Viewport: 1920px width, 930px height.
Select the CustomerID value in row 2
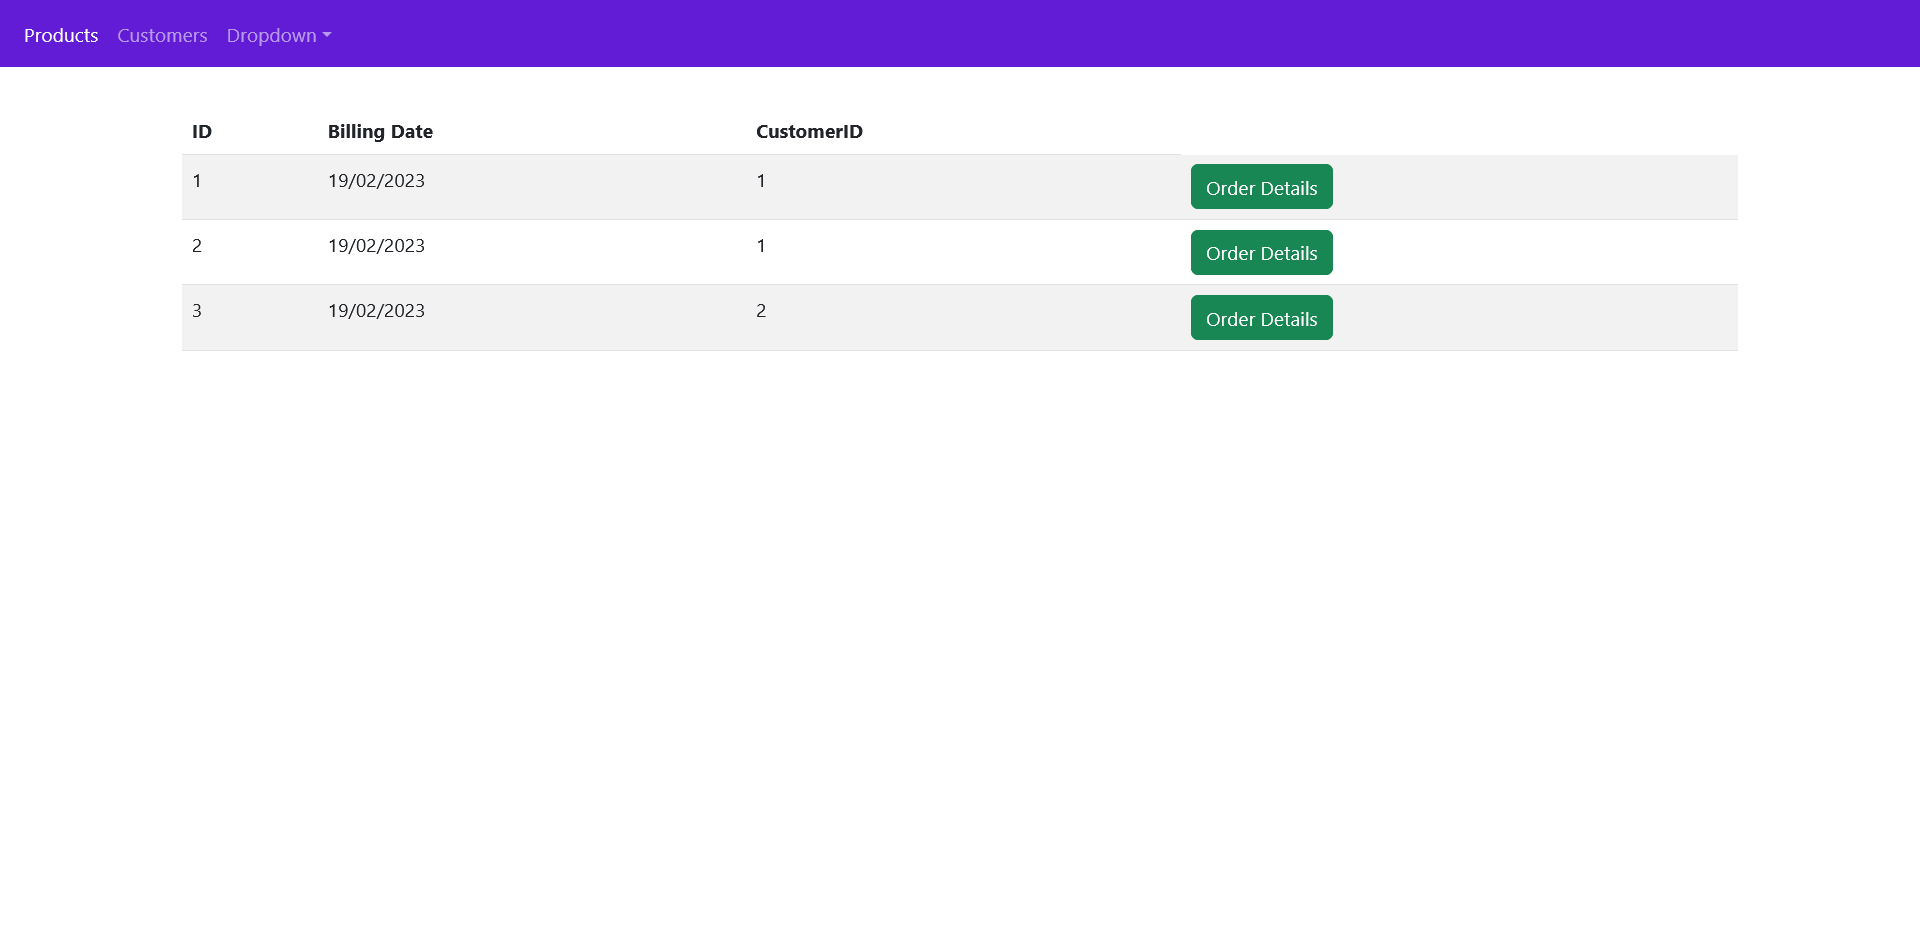(762, 246)
